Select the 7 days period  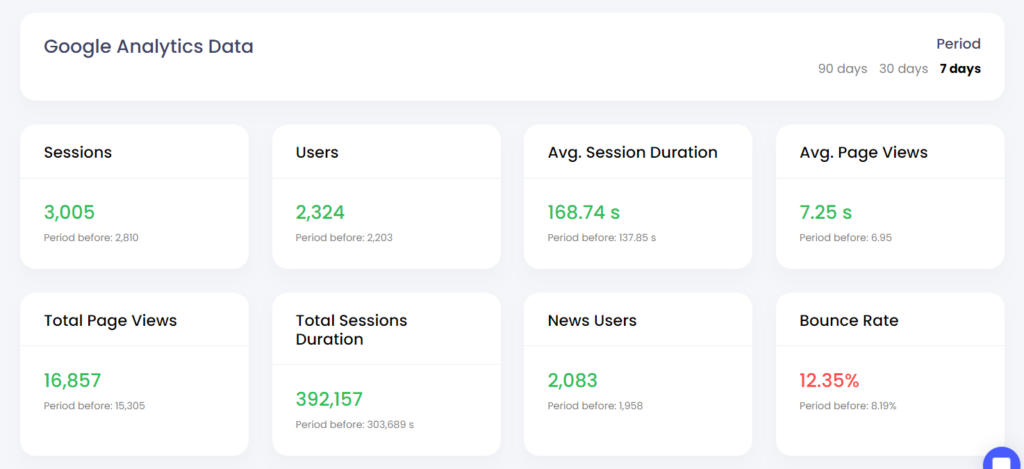(x=960, y=69)
